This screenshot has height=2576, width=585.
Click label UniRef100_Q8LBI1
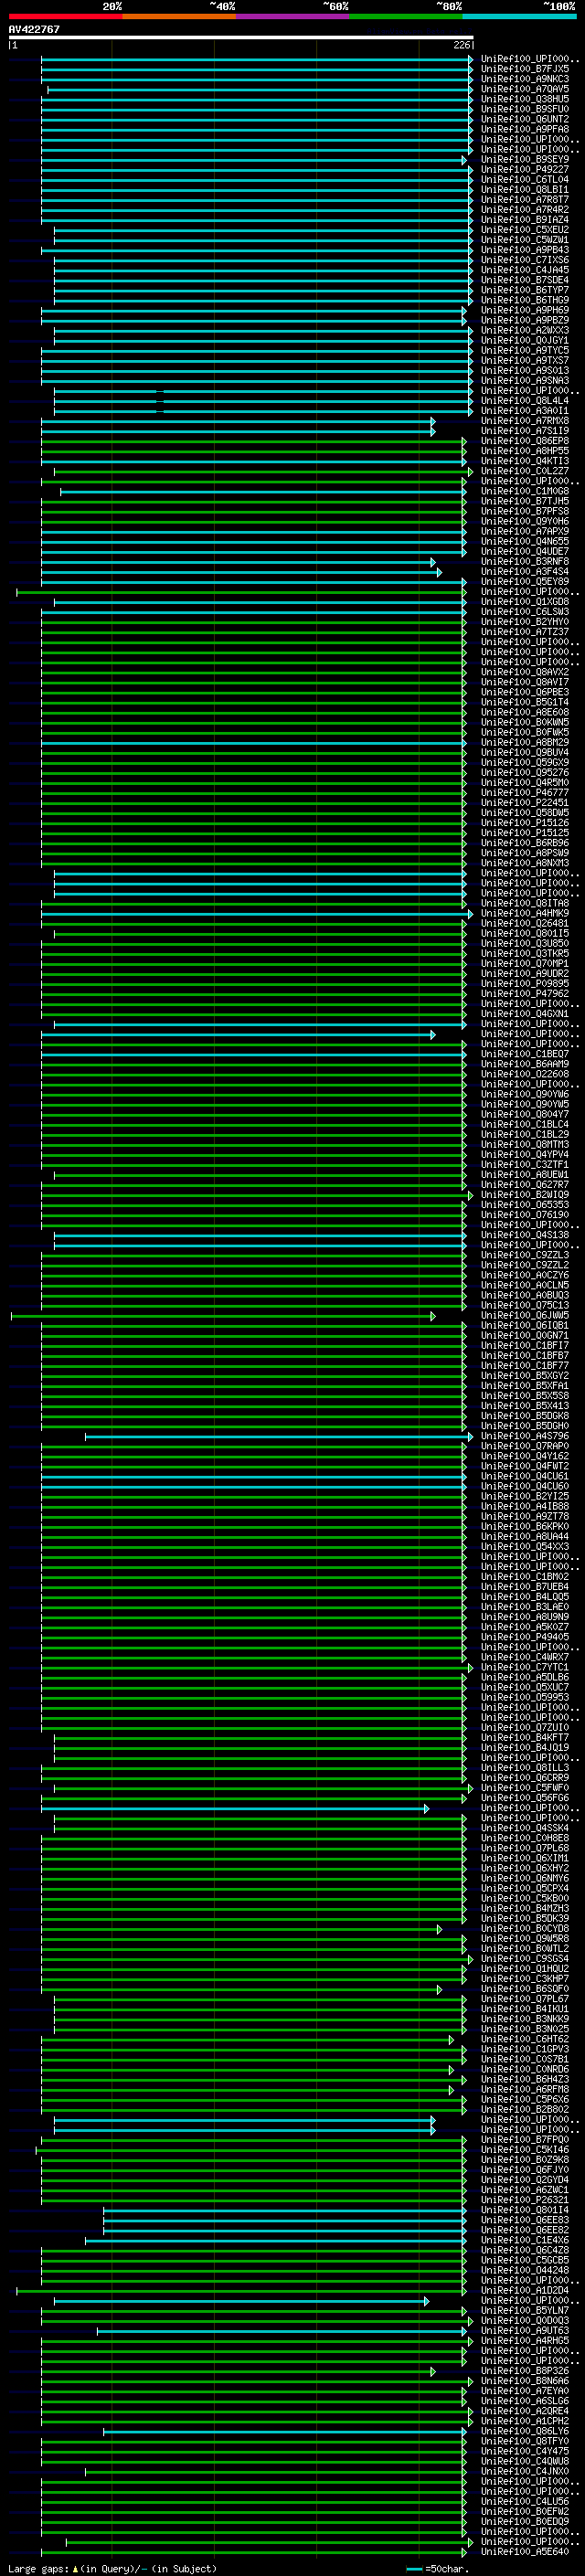[x=525, y=190]
